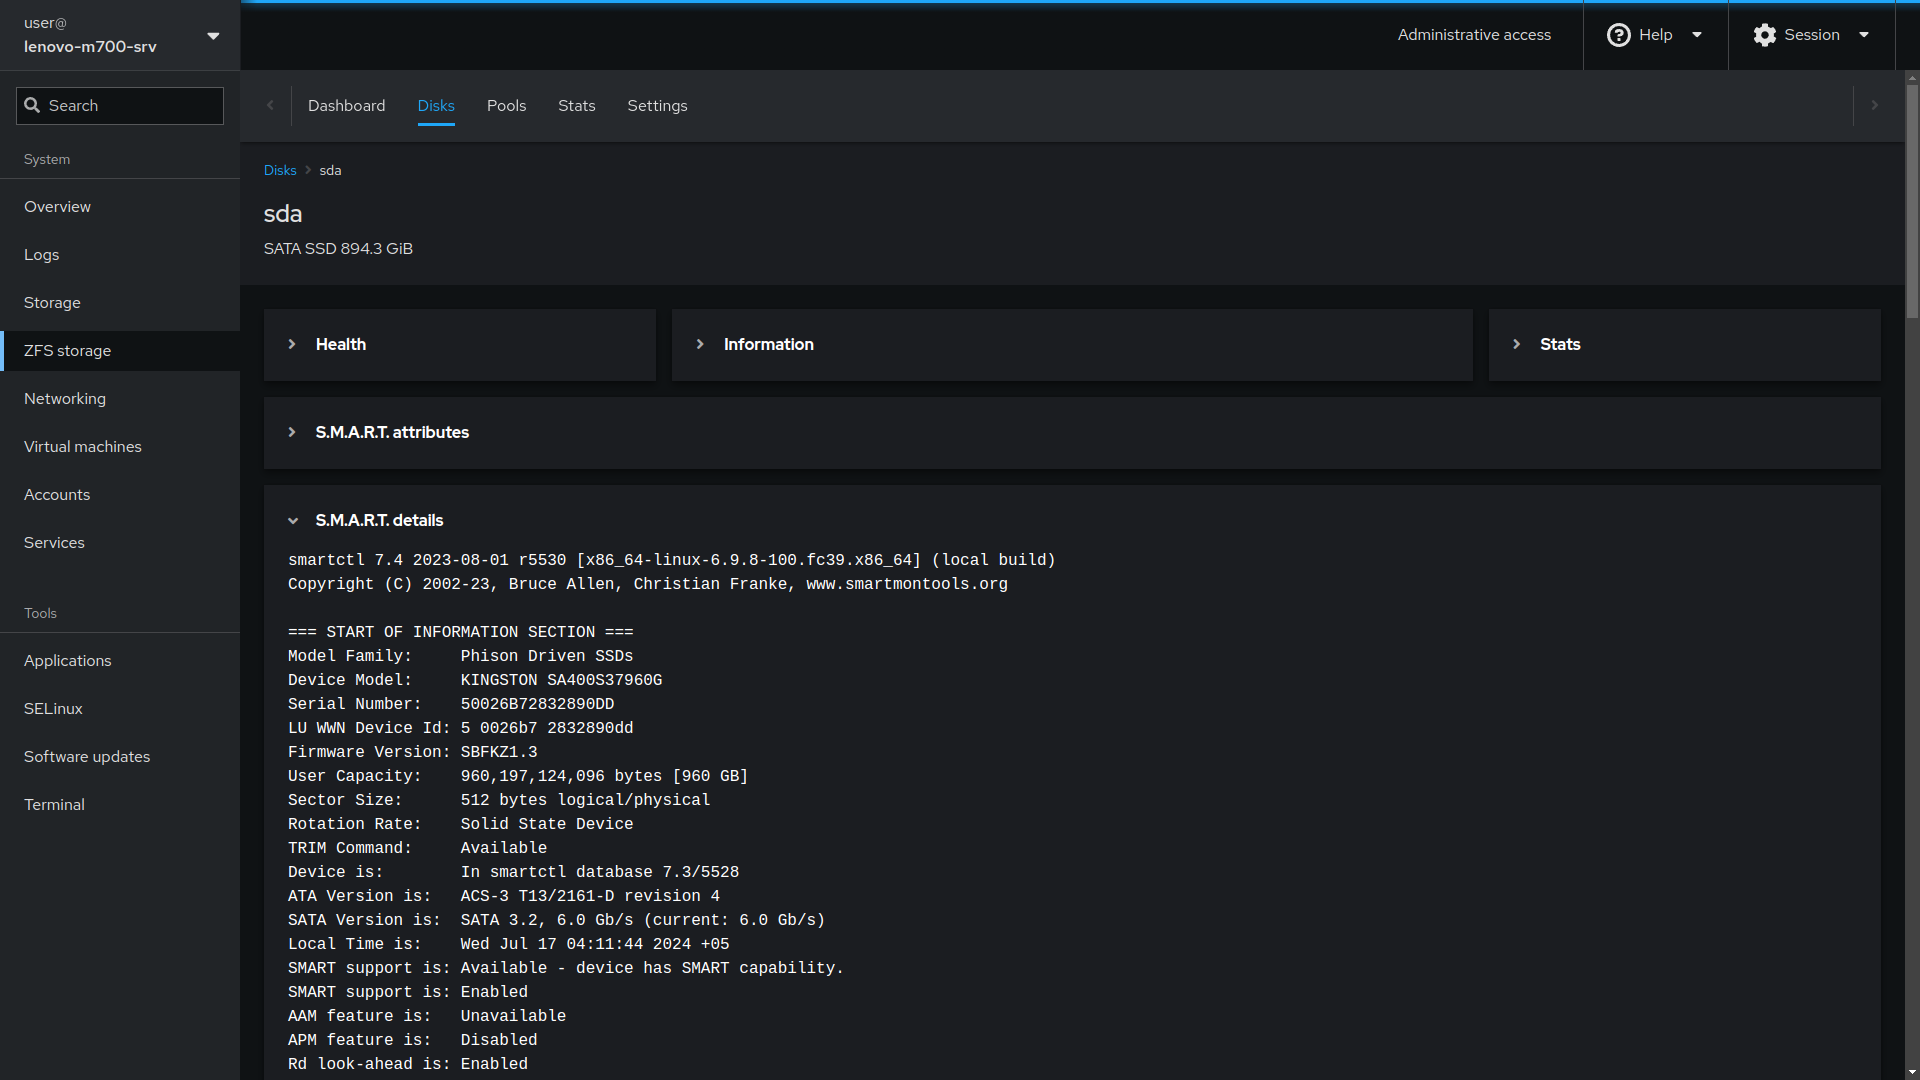
Task: Open the Session dropdown menu
Action: (1811, 35)
